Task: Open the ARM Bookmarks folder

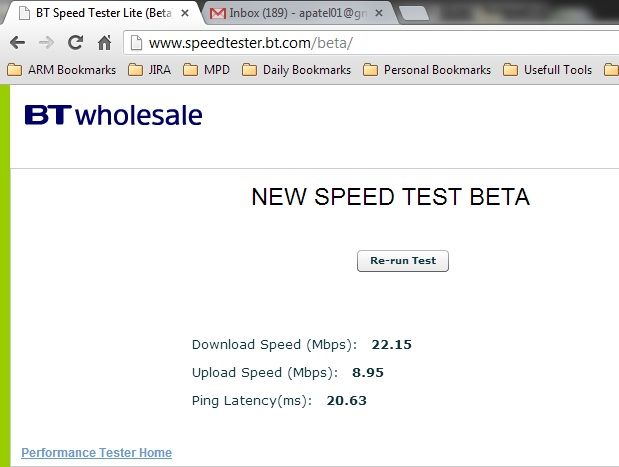Action: coord(62,70)
